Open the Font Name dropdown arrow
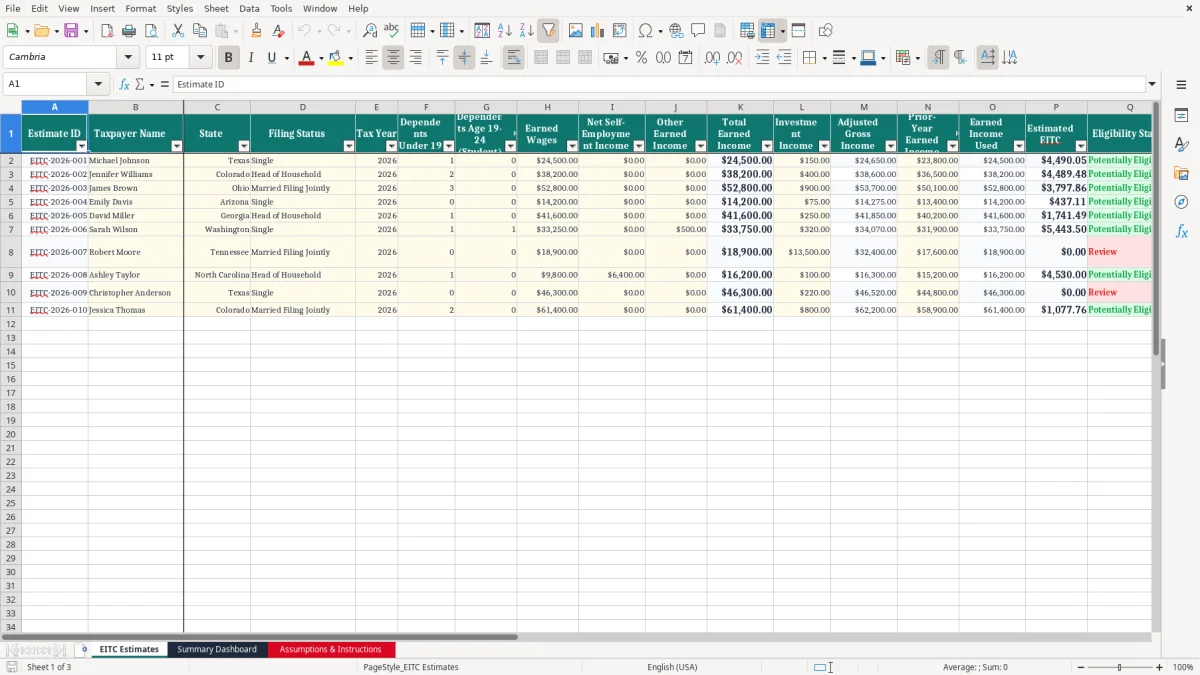Viewport: 1200px width, 675px height. (127, 57)
